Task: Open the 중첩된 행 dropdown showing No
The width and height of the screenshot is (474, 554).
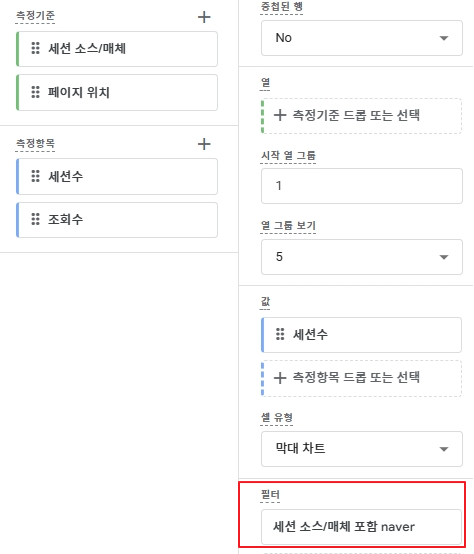Action: [x=362, y=38]
